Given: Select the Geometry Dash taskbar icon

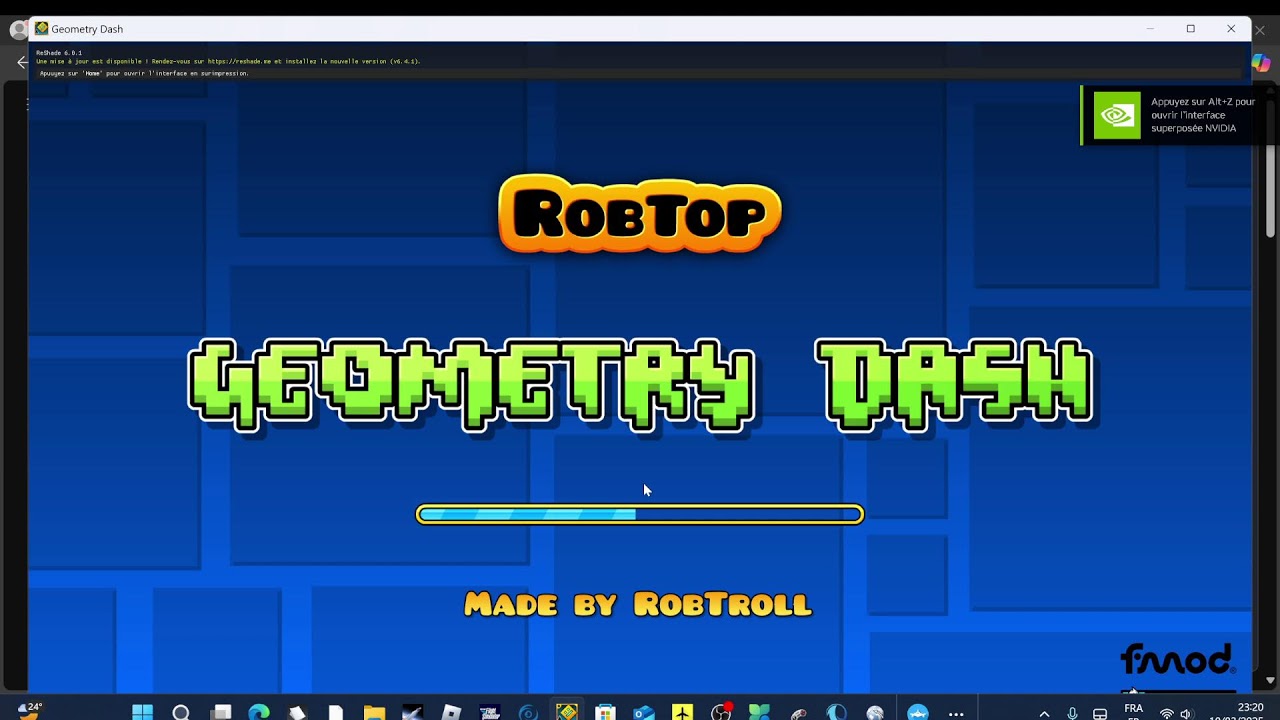Looking at the screenshot, I should [x=567, y=712].
